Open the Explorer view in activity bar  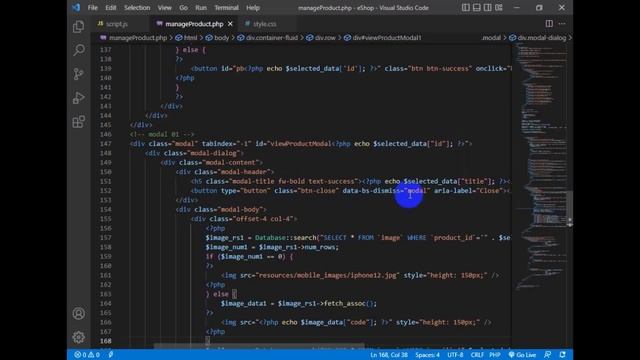tap(78, 27)
